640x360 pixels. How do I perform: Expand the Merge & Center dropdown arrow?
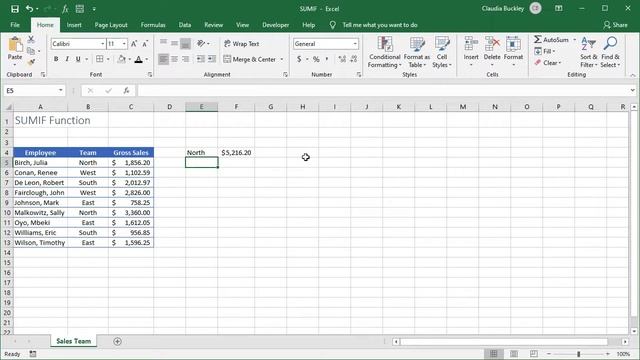coord(282,60)
